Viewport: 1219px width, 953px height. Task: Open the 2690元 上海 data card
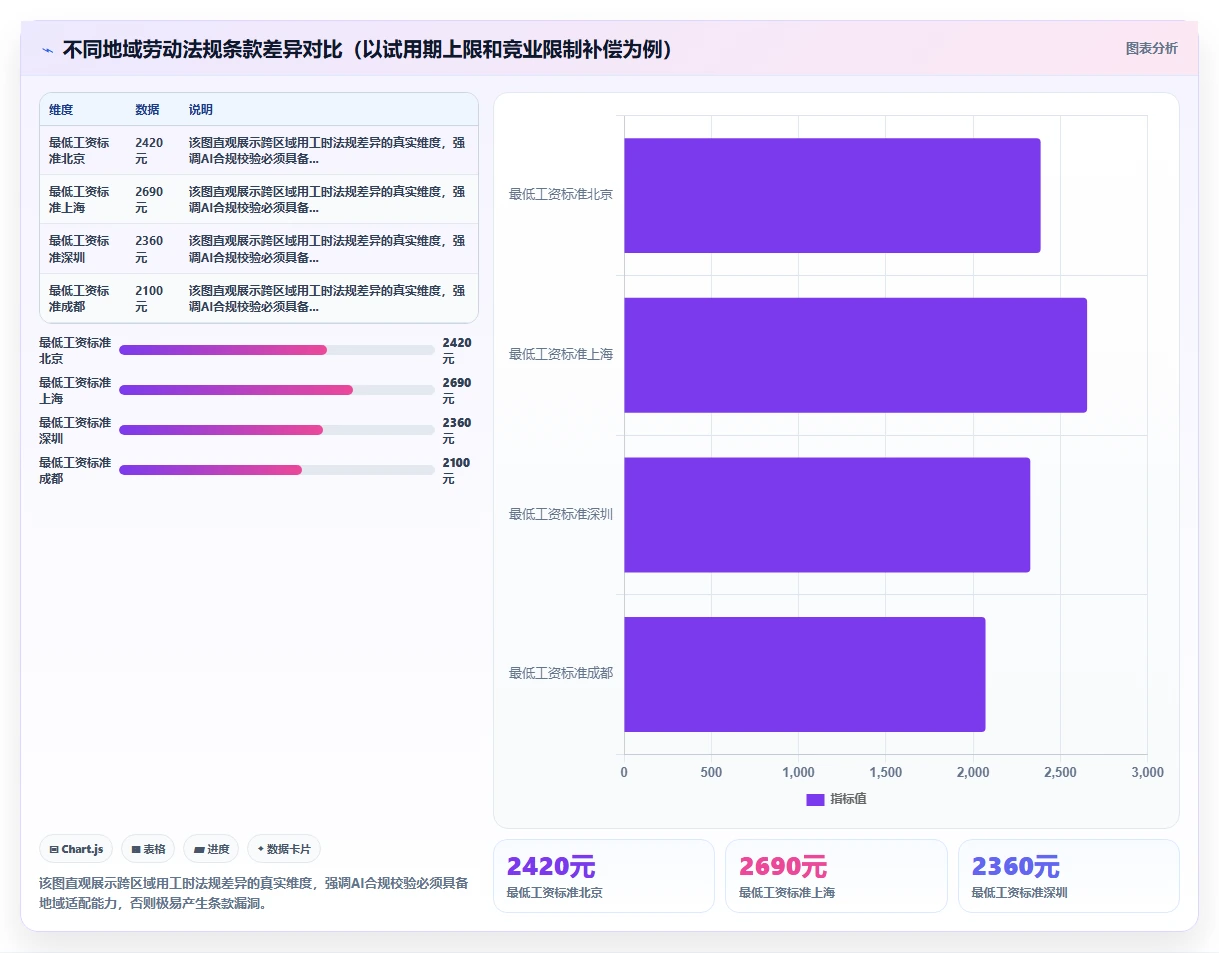click(x=836, y=876)
